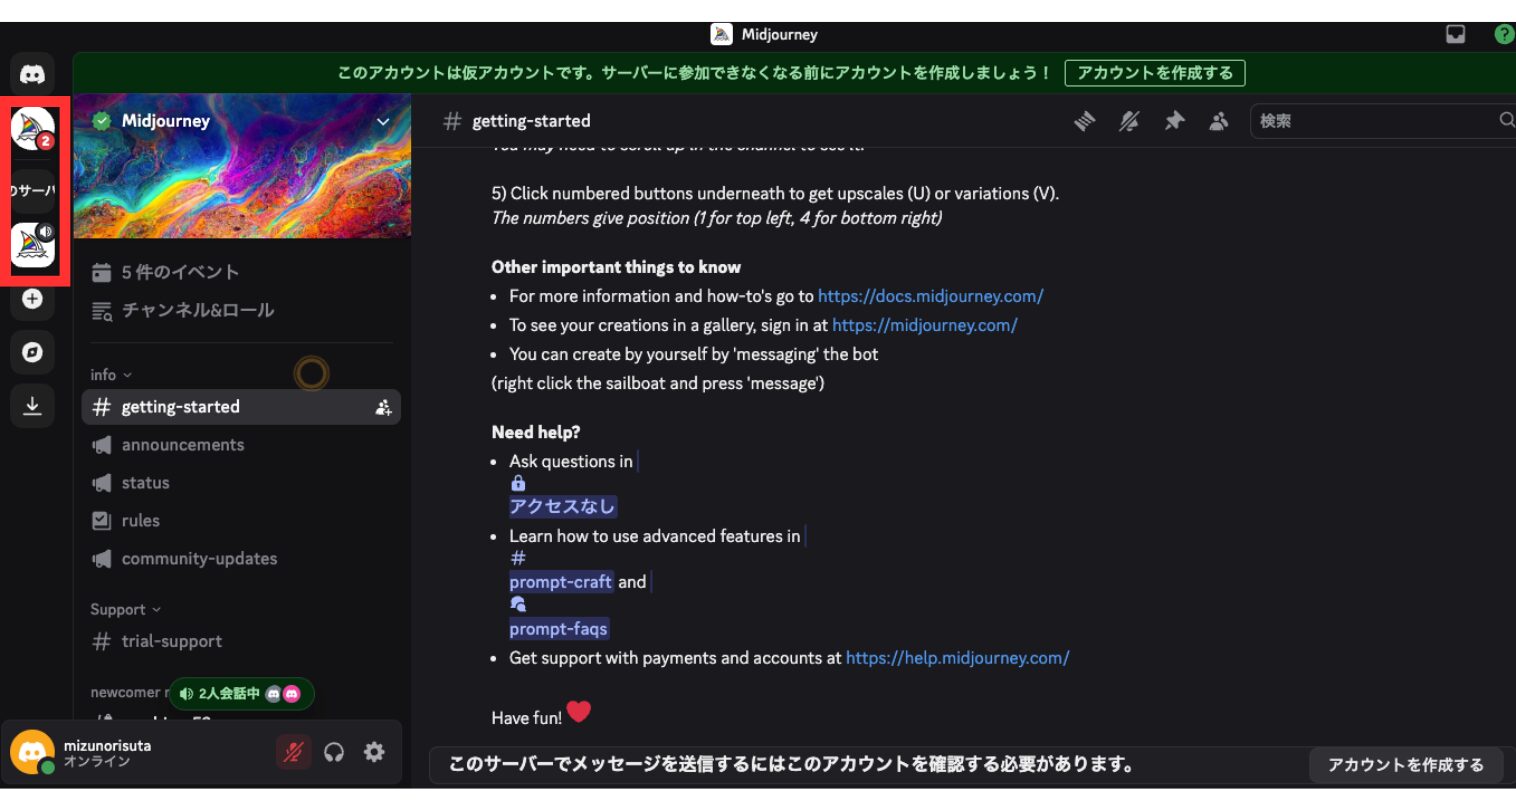Open user settings gear icon

pyautogui.click(x=374, y=752)
